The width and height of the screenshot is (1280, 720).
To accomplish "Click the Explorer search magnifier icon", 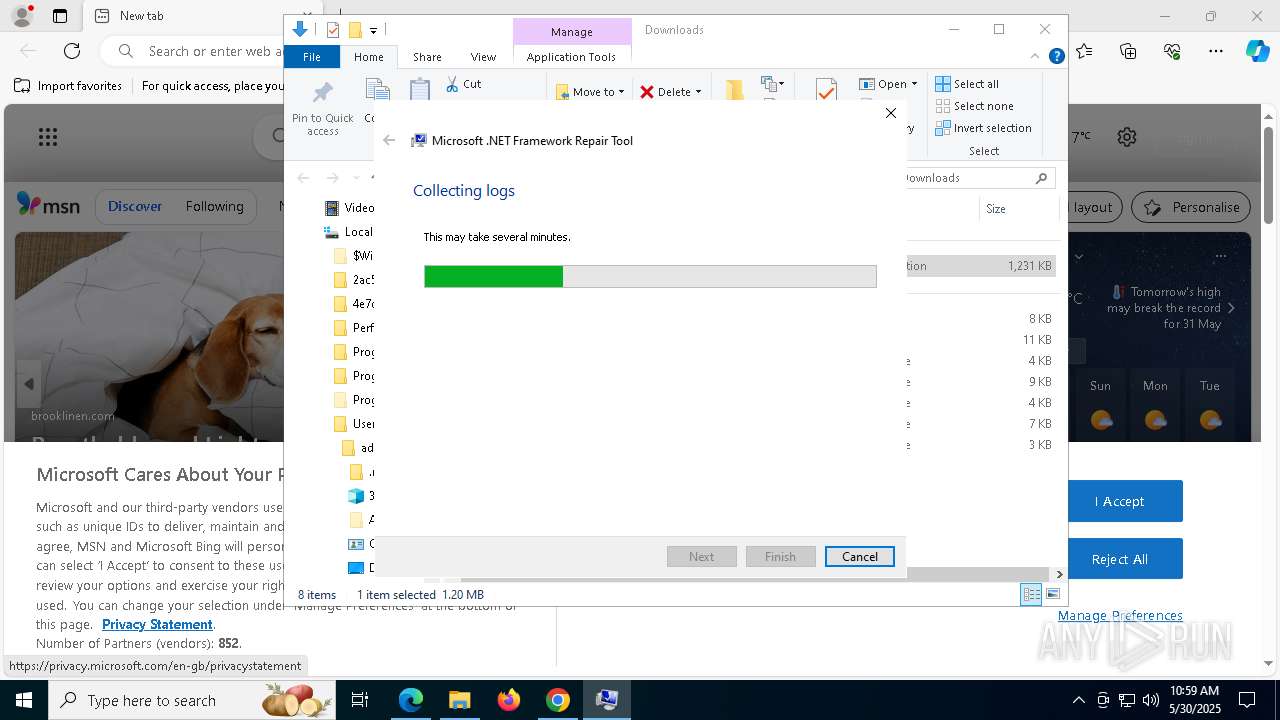I will coord(1041,178).
